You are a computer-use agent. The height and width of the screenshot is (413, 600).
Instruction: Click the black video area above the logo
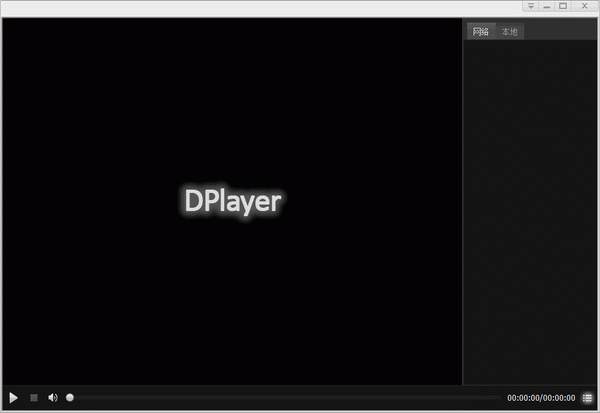[x=232, y=100]
